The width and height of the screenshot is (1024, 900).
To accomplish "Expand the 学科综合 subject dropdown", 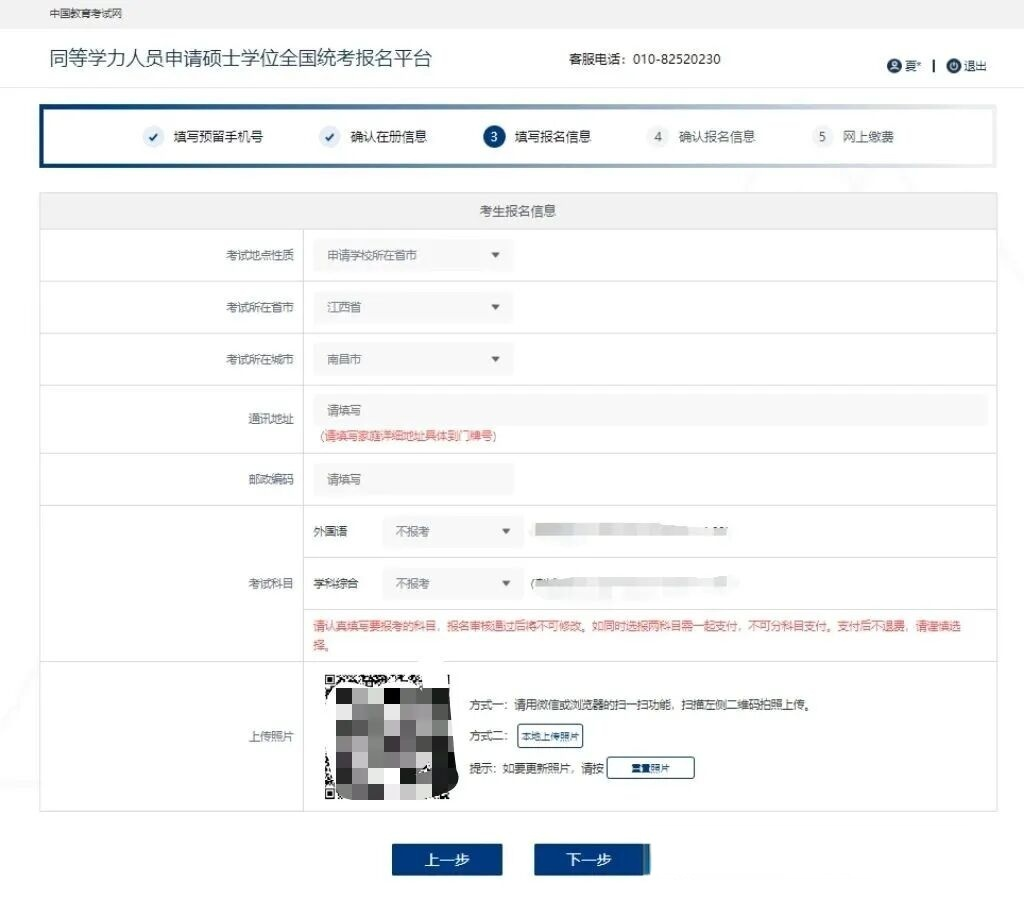I will tap(452, 583).
